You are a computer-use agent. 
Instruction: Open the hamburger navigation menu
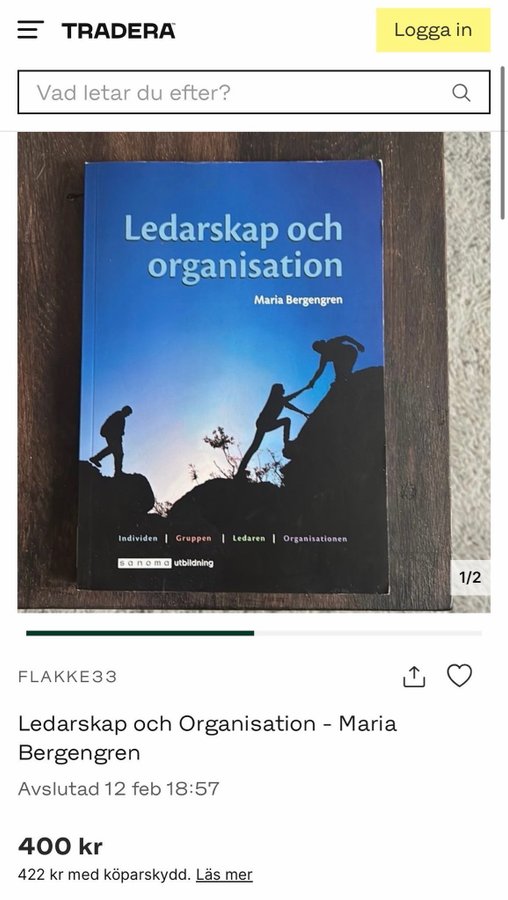point(30,30)
